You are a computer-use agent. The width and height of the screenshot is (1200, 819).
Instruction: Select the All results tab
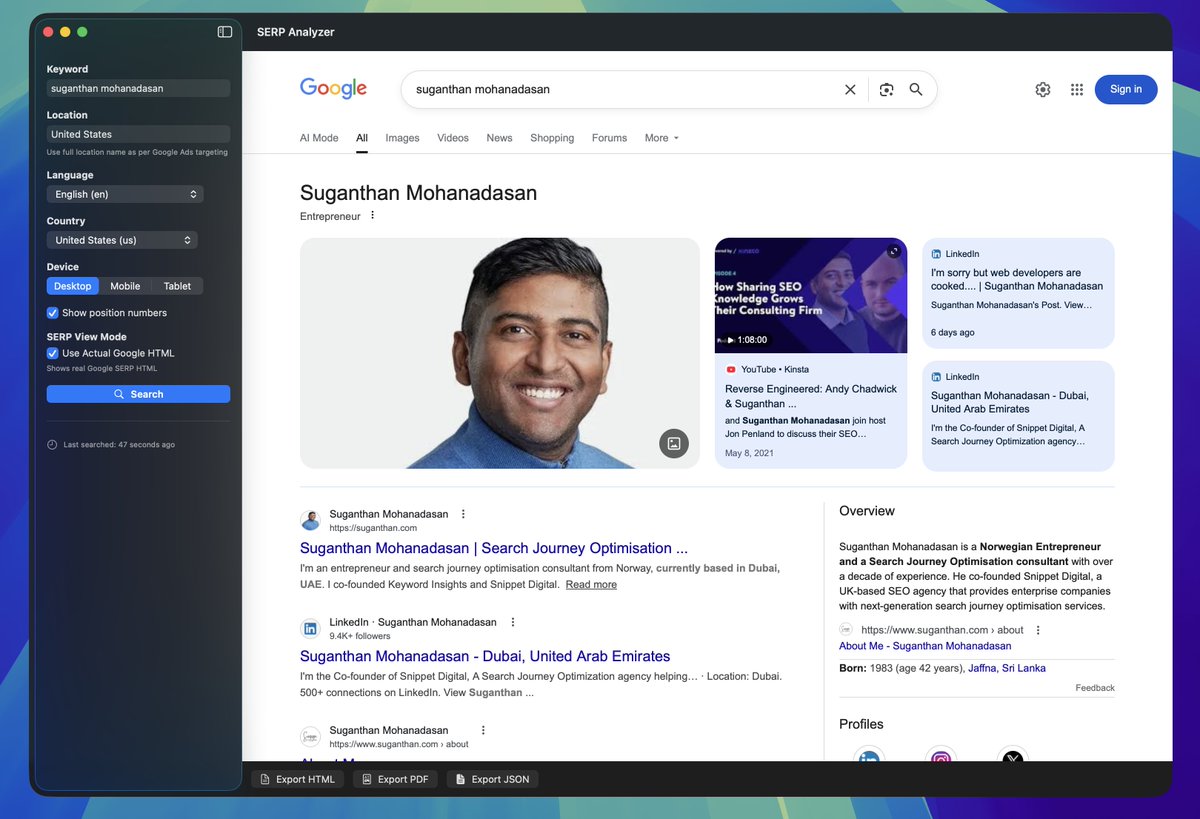362,138
